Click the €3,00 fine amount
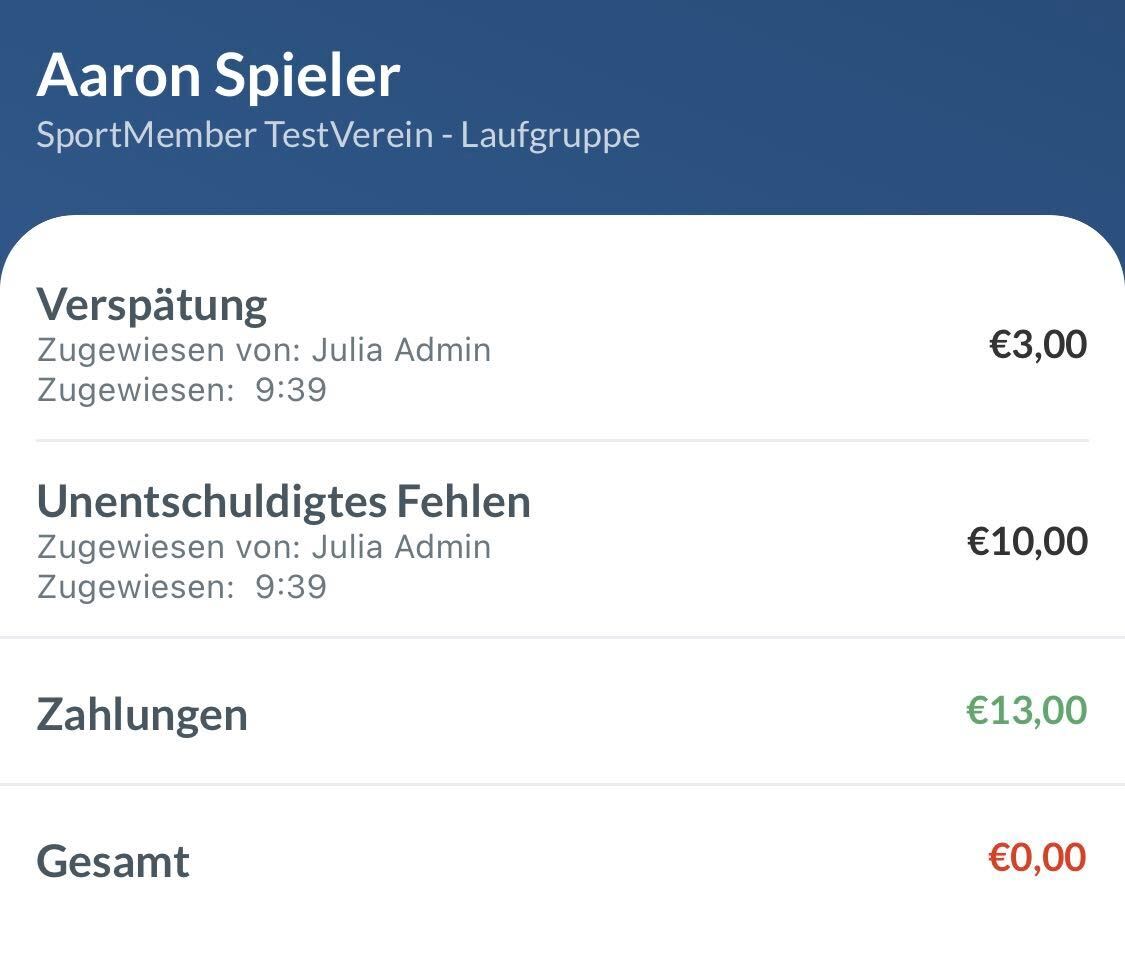 tap(1037, 344)
